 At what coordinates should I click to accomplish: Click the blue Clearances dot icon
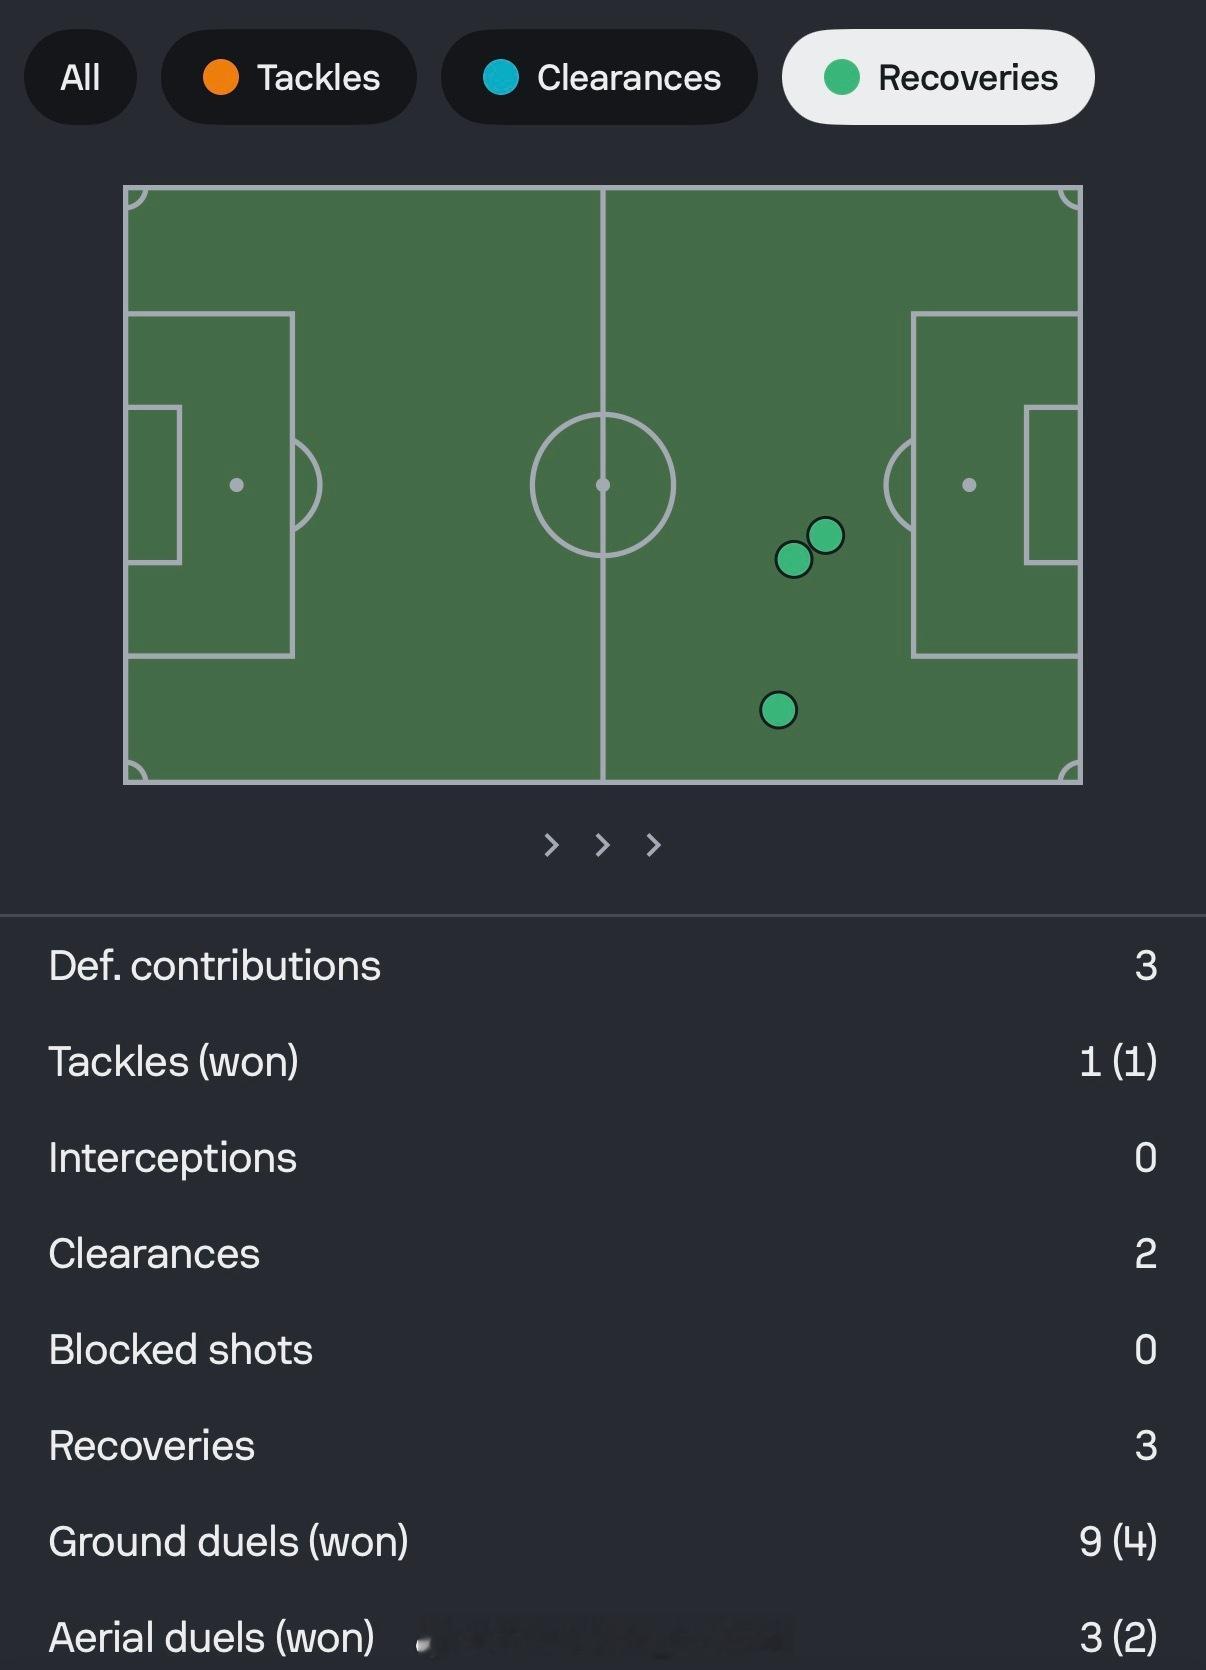(500, 78)
